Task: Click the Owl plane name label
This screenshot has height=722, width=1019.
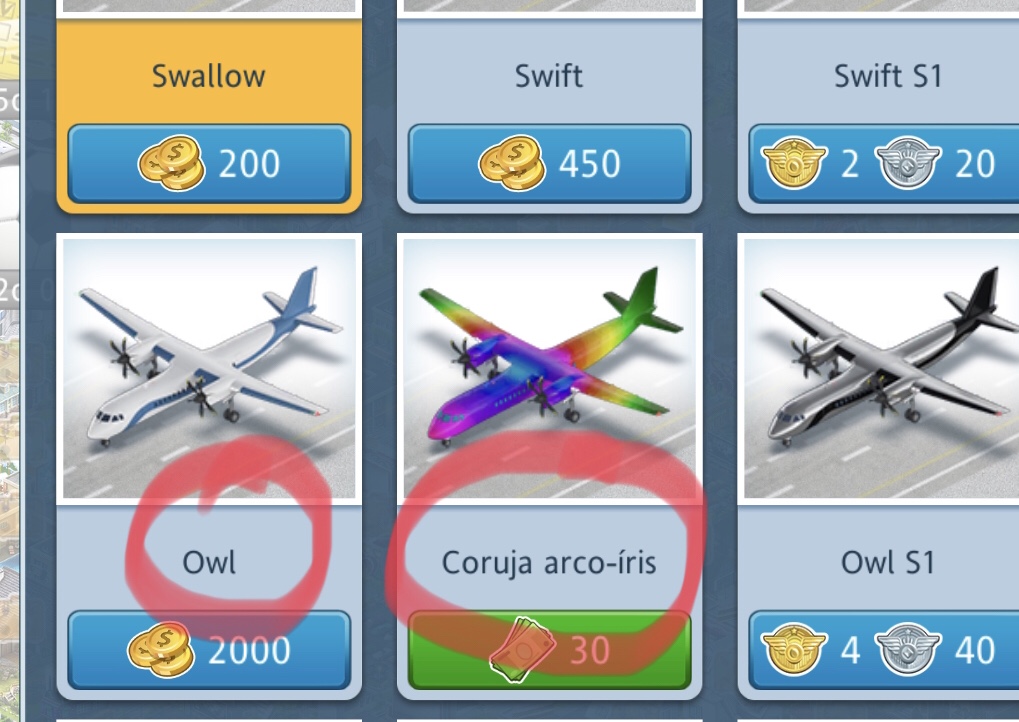Action: tap(209, 562)
